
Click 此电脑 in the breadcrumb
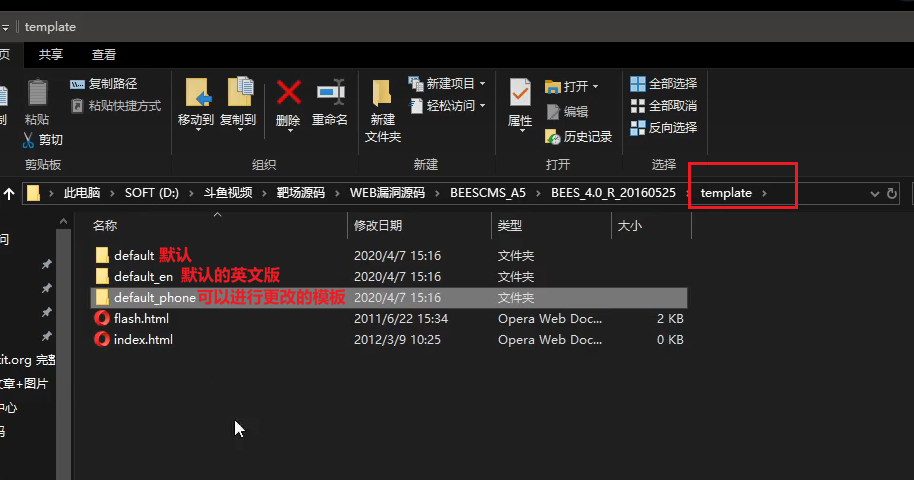(82, 193)
